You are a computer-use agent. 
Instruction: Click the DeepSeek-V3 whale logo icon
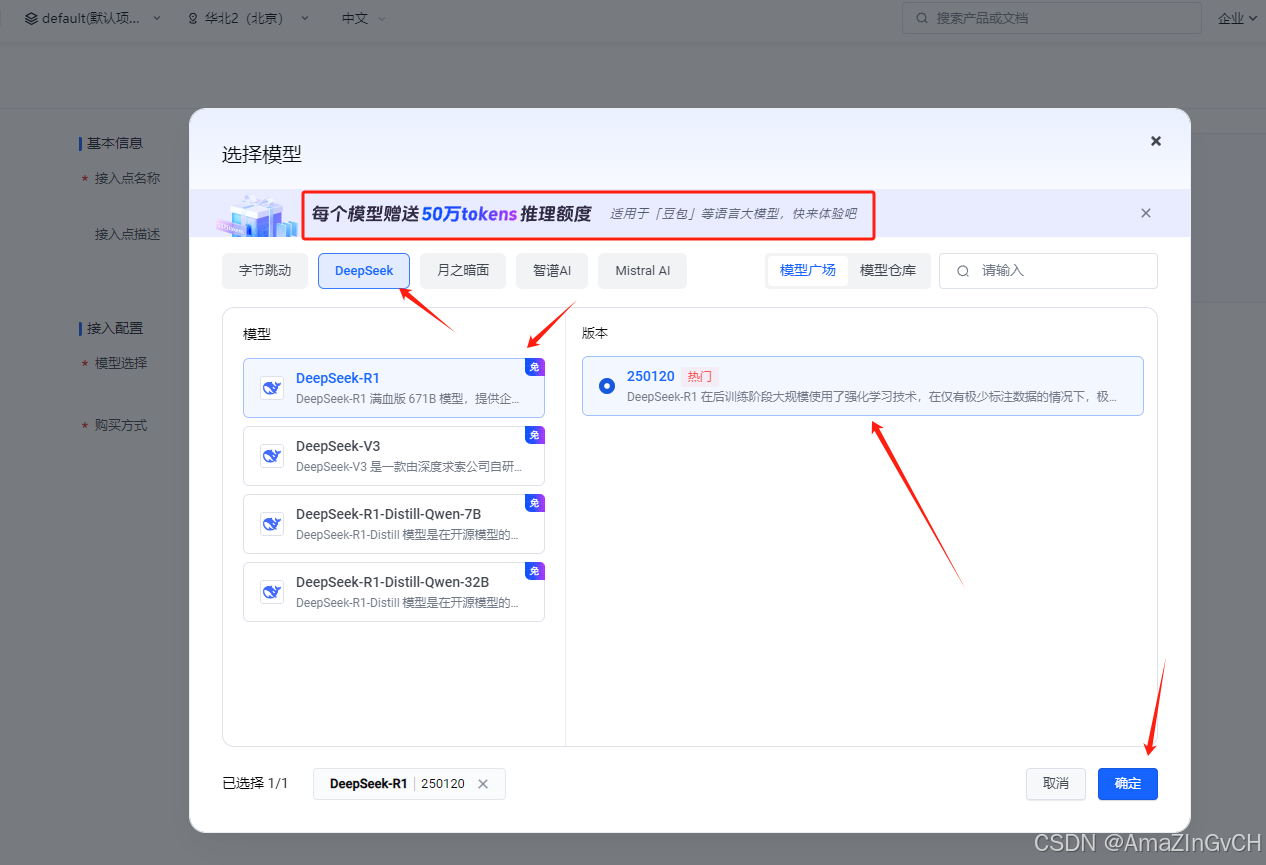271,456
